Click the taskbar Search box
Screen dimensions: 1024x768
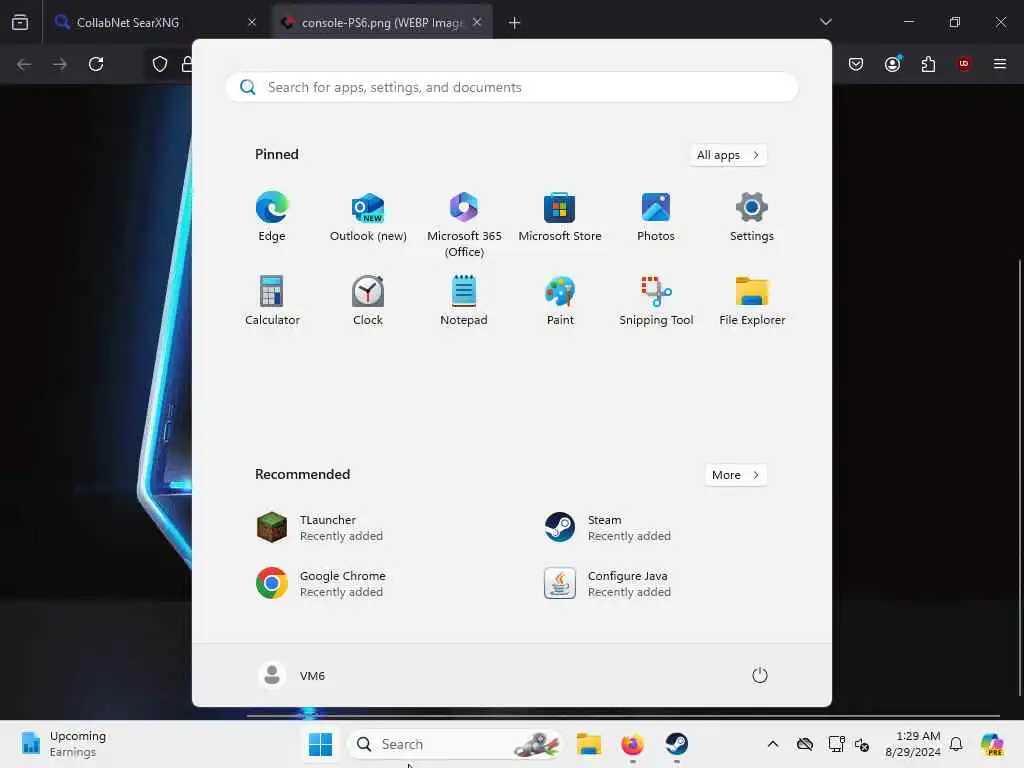455,744
